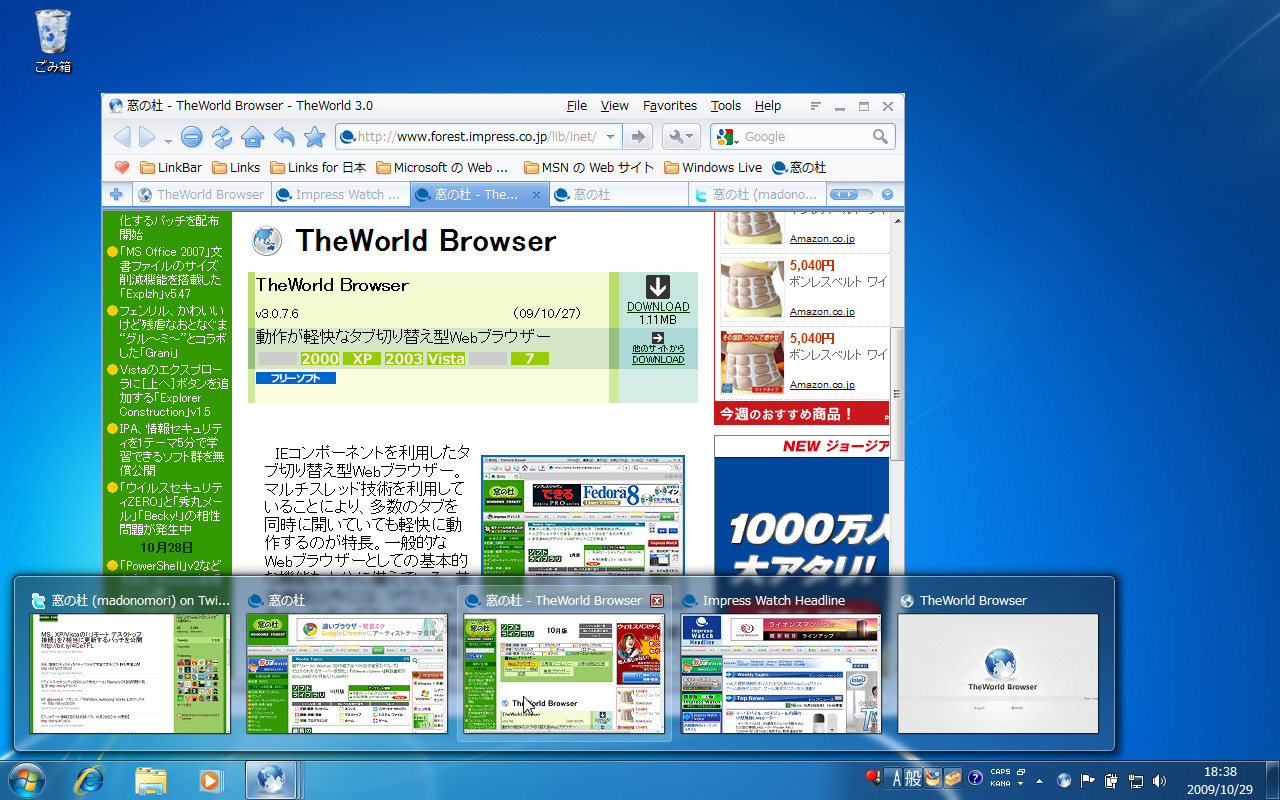Go to the Home page icon
This screenshot has width=1280, height=800.
pyautogui.click(x=253, y=137)
